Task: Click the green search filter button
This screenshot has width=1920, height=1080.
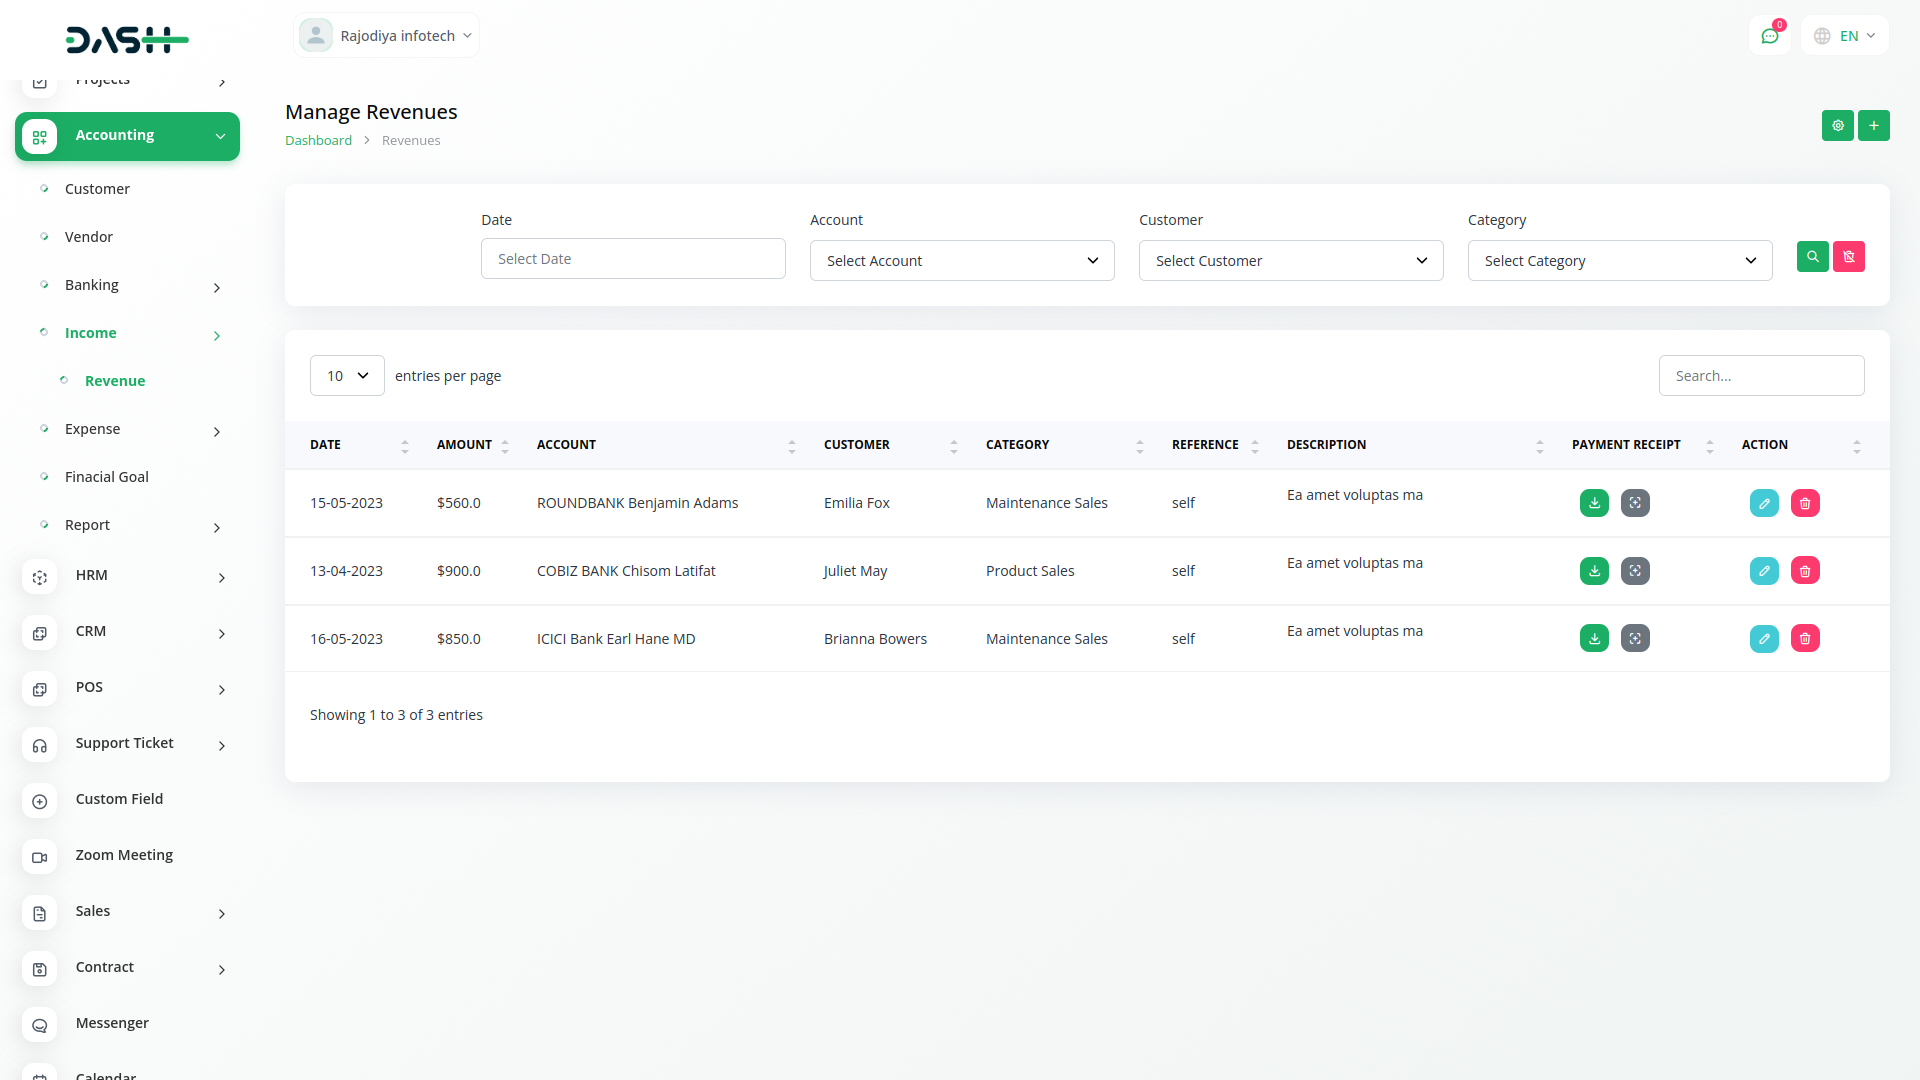Action: click(1812, 257)
